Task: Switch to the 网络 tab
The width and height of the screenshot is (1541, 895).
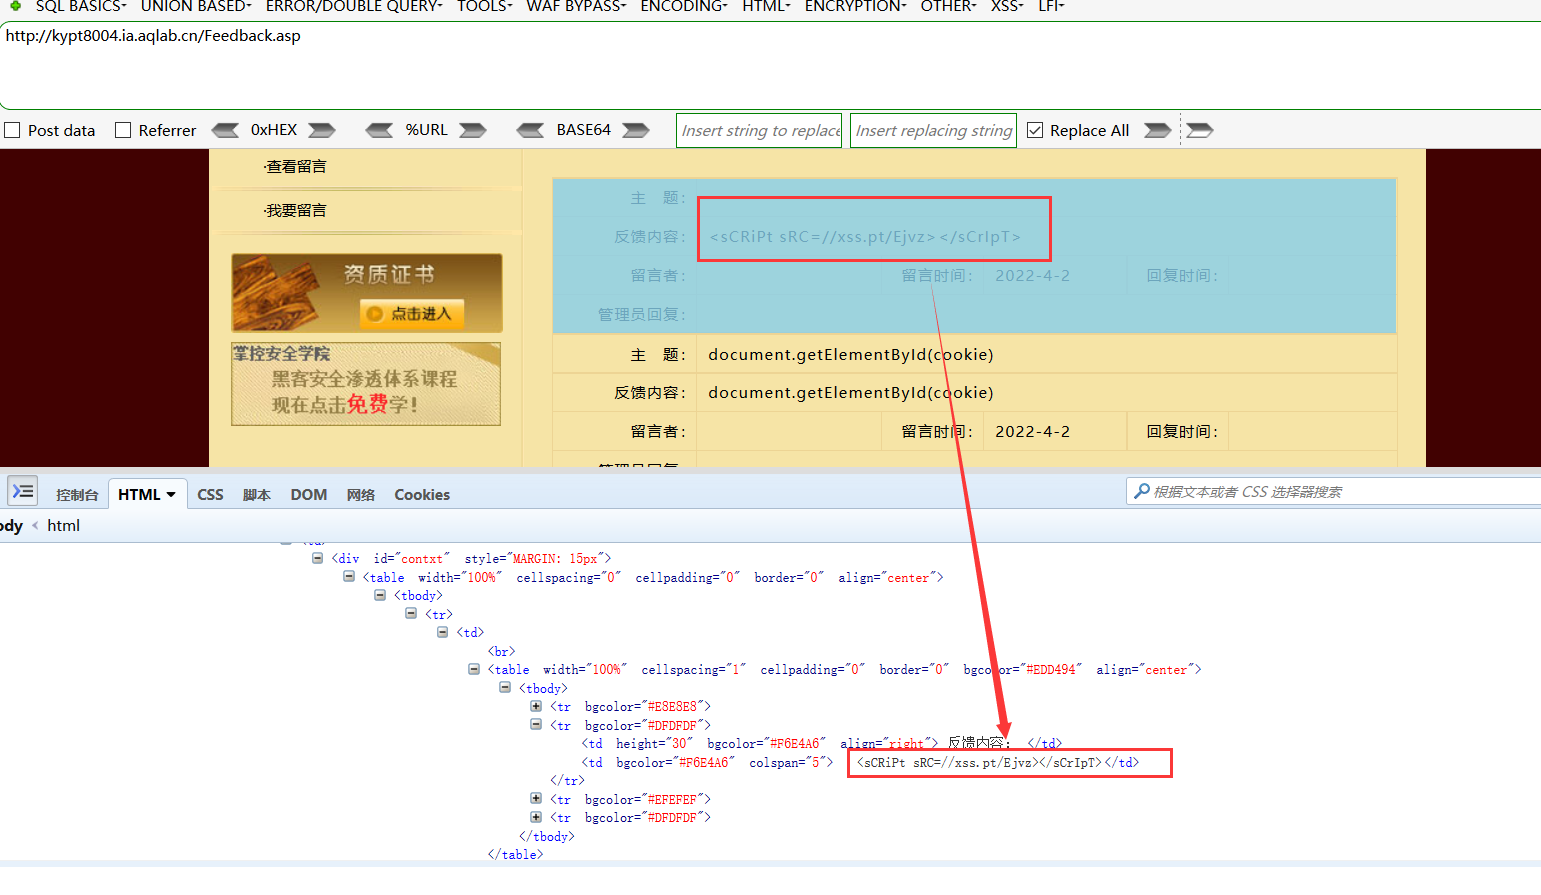Action: pyautogui.click(x=361, y=494)
